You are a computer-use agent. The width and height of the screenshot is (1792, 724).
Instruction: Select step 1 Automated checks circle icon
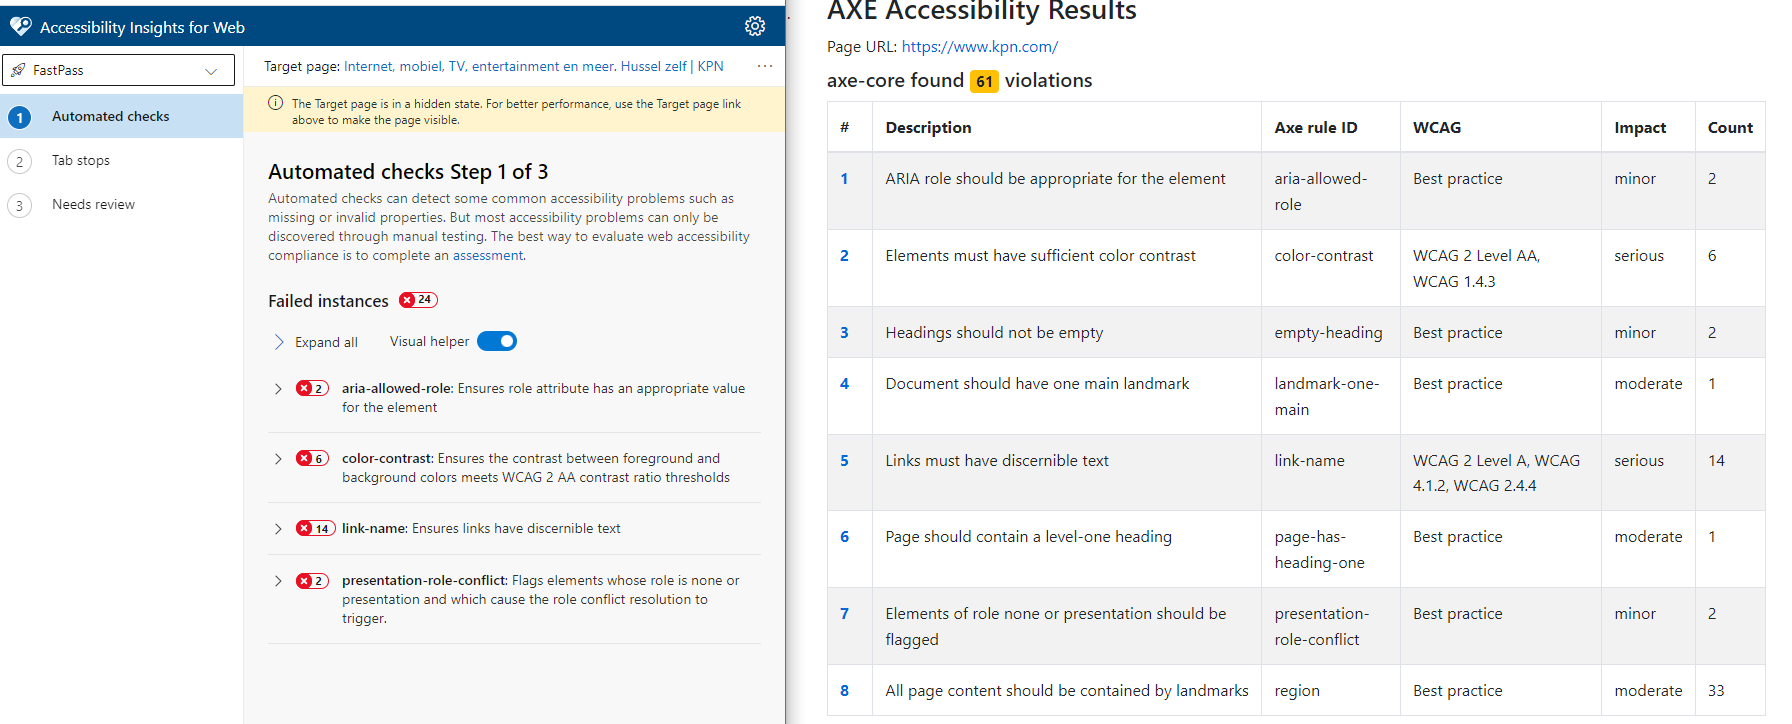pos(20,116)
